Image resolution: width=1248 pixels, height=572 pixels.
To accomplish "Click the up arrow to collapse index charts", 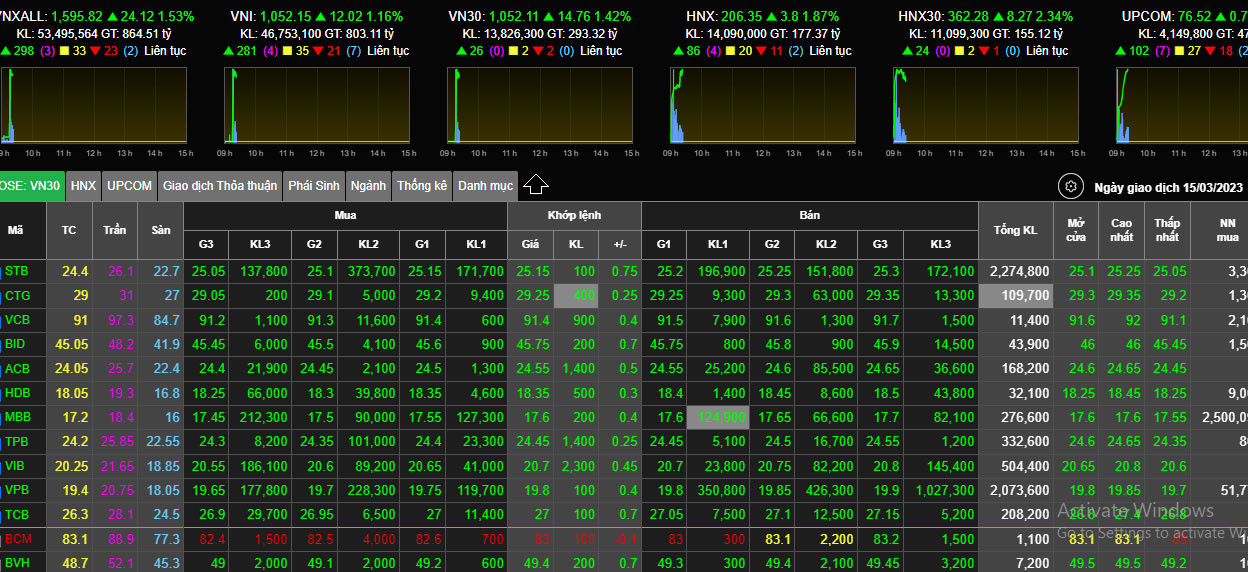I will click(536, 185).
